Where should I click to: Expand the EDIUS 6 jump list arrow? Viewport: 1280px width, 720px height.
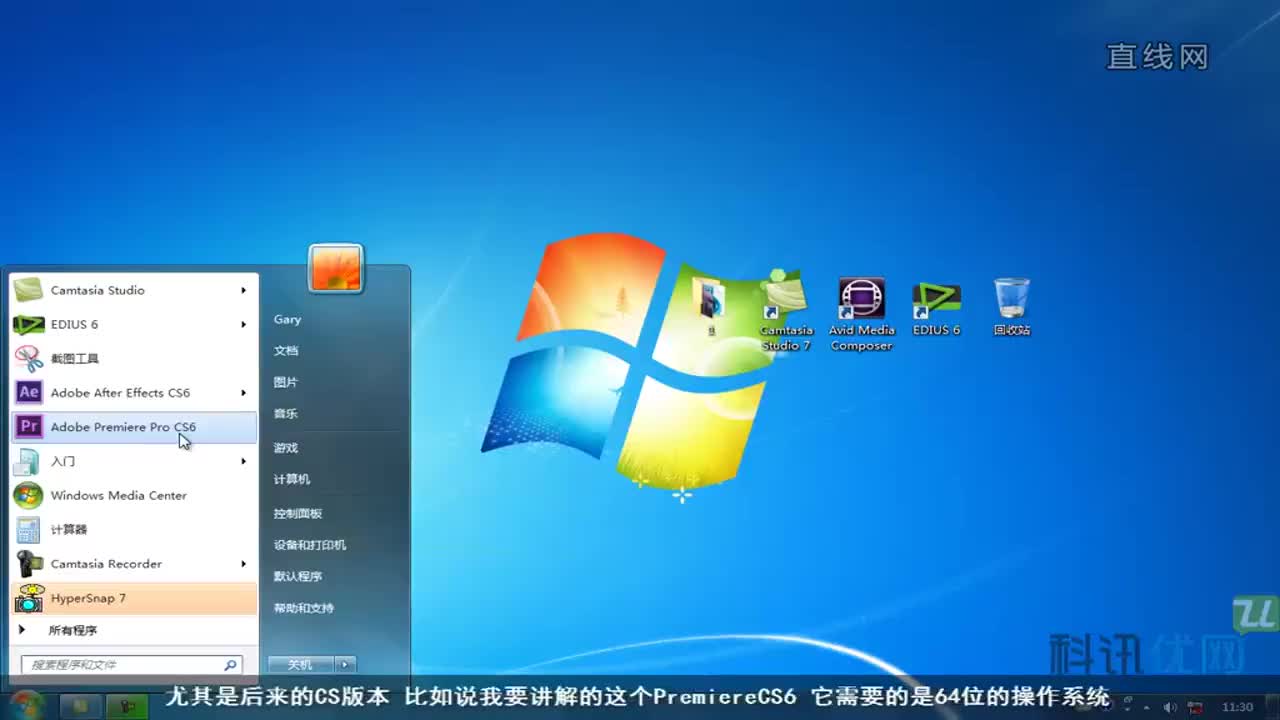pos(243,325)
